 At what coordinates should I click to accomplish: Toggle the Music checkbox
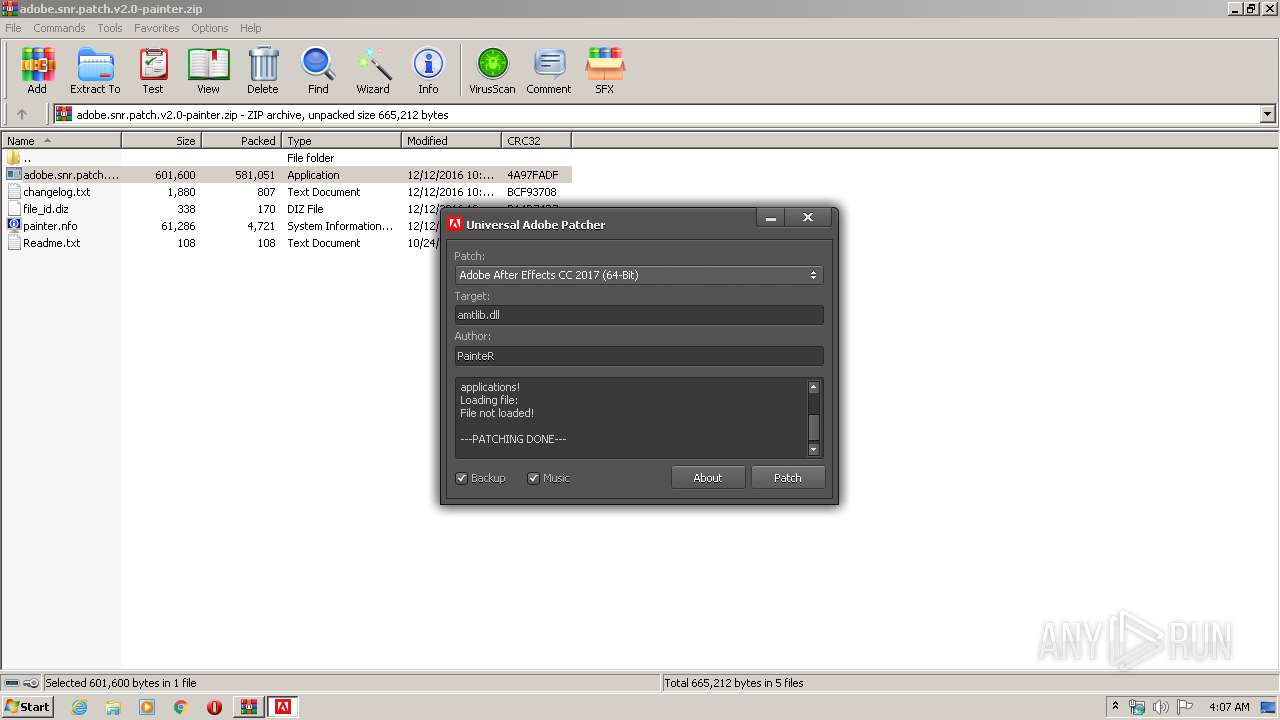(x=534, y=478)
